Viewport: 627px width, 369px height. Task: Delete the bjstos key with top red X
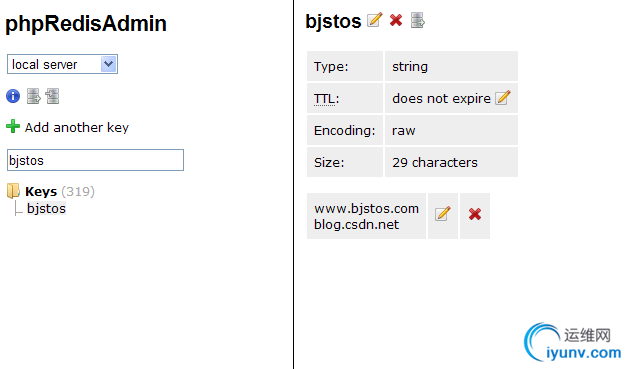click(396, 20)
